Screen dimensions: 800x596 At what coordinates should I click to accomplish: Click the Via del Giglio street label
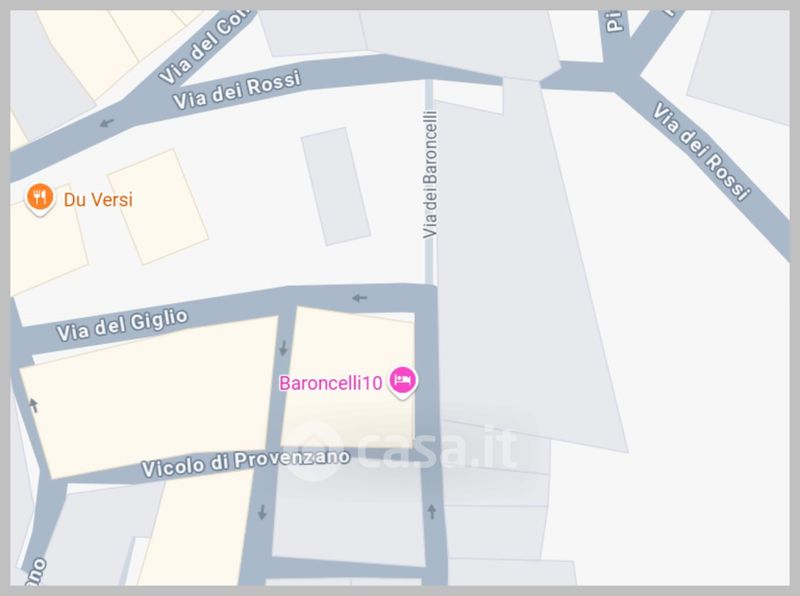point(122,325)
